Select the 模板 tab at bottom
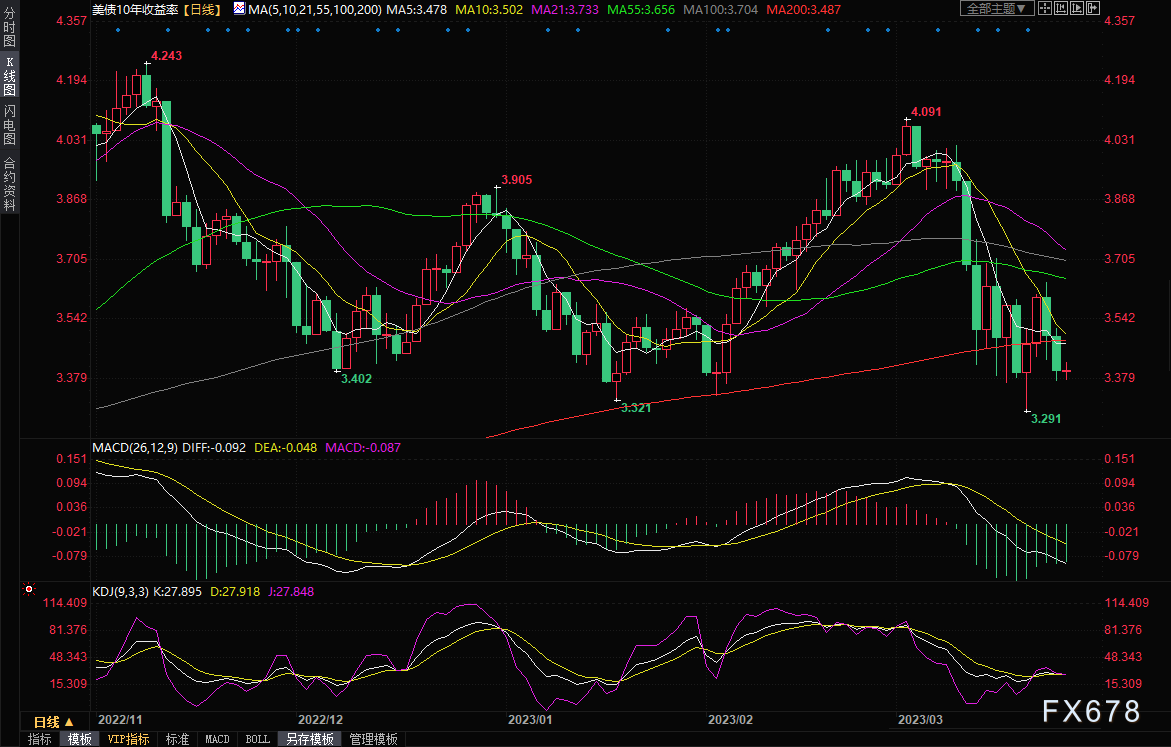The image size is (1171, 747). pos(80,739)
